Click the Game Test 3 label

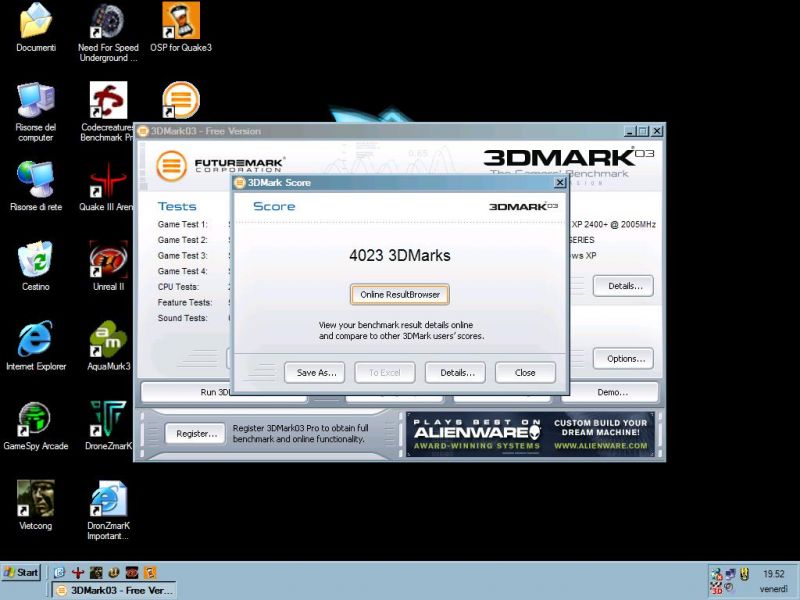(183, 255)
